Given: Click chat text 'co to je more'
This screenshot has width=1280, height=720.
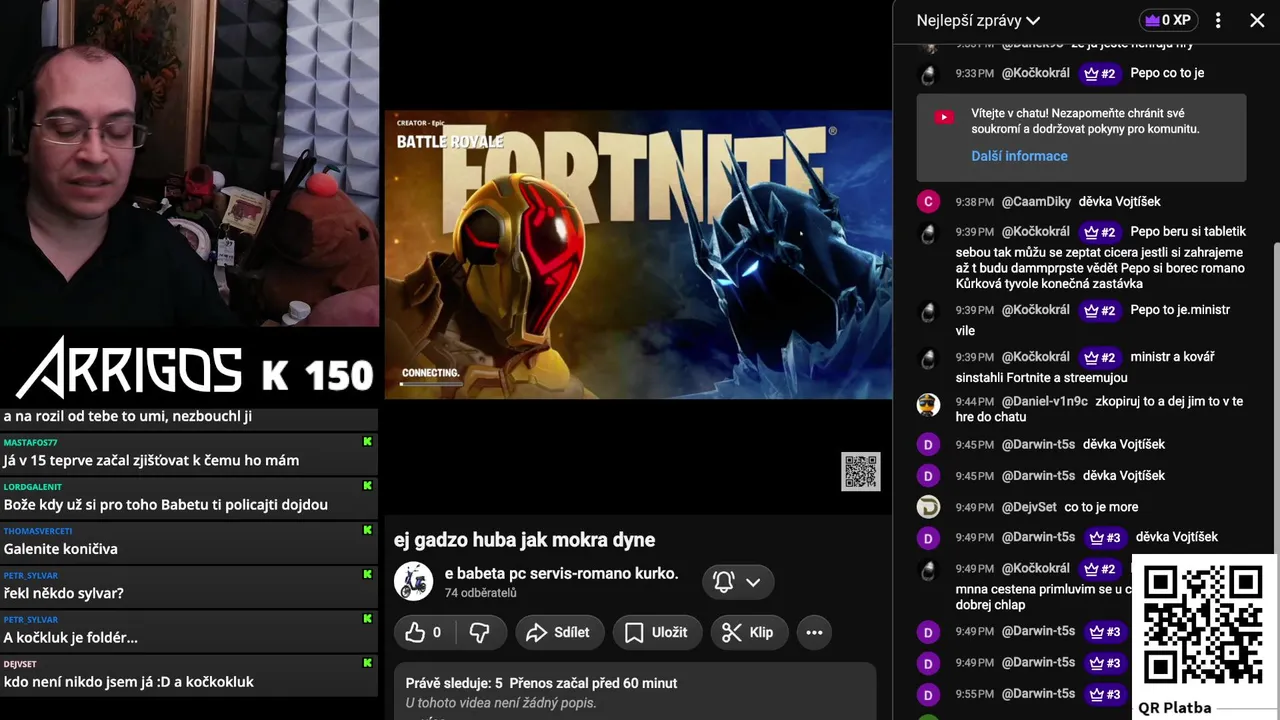Looking at the screenshot, I should pos(1101,507).
